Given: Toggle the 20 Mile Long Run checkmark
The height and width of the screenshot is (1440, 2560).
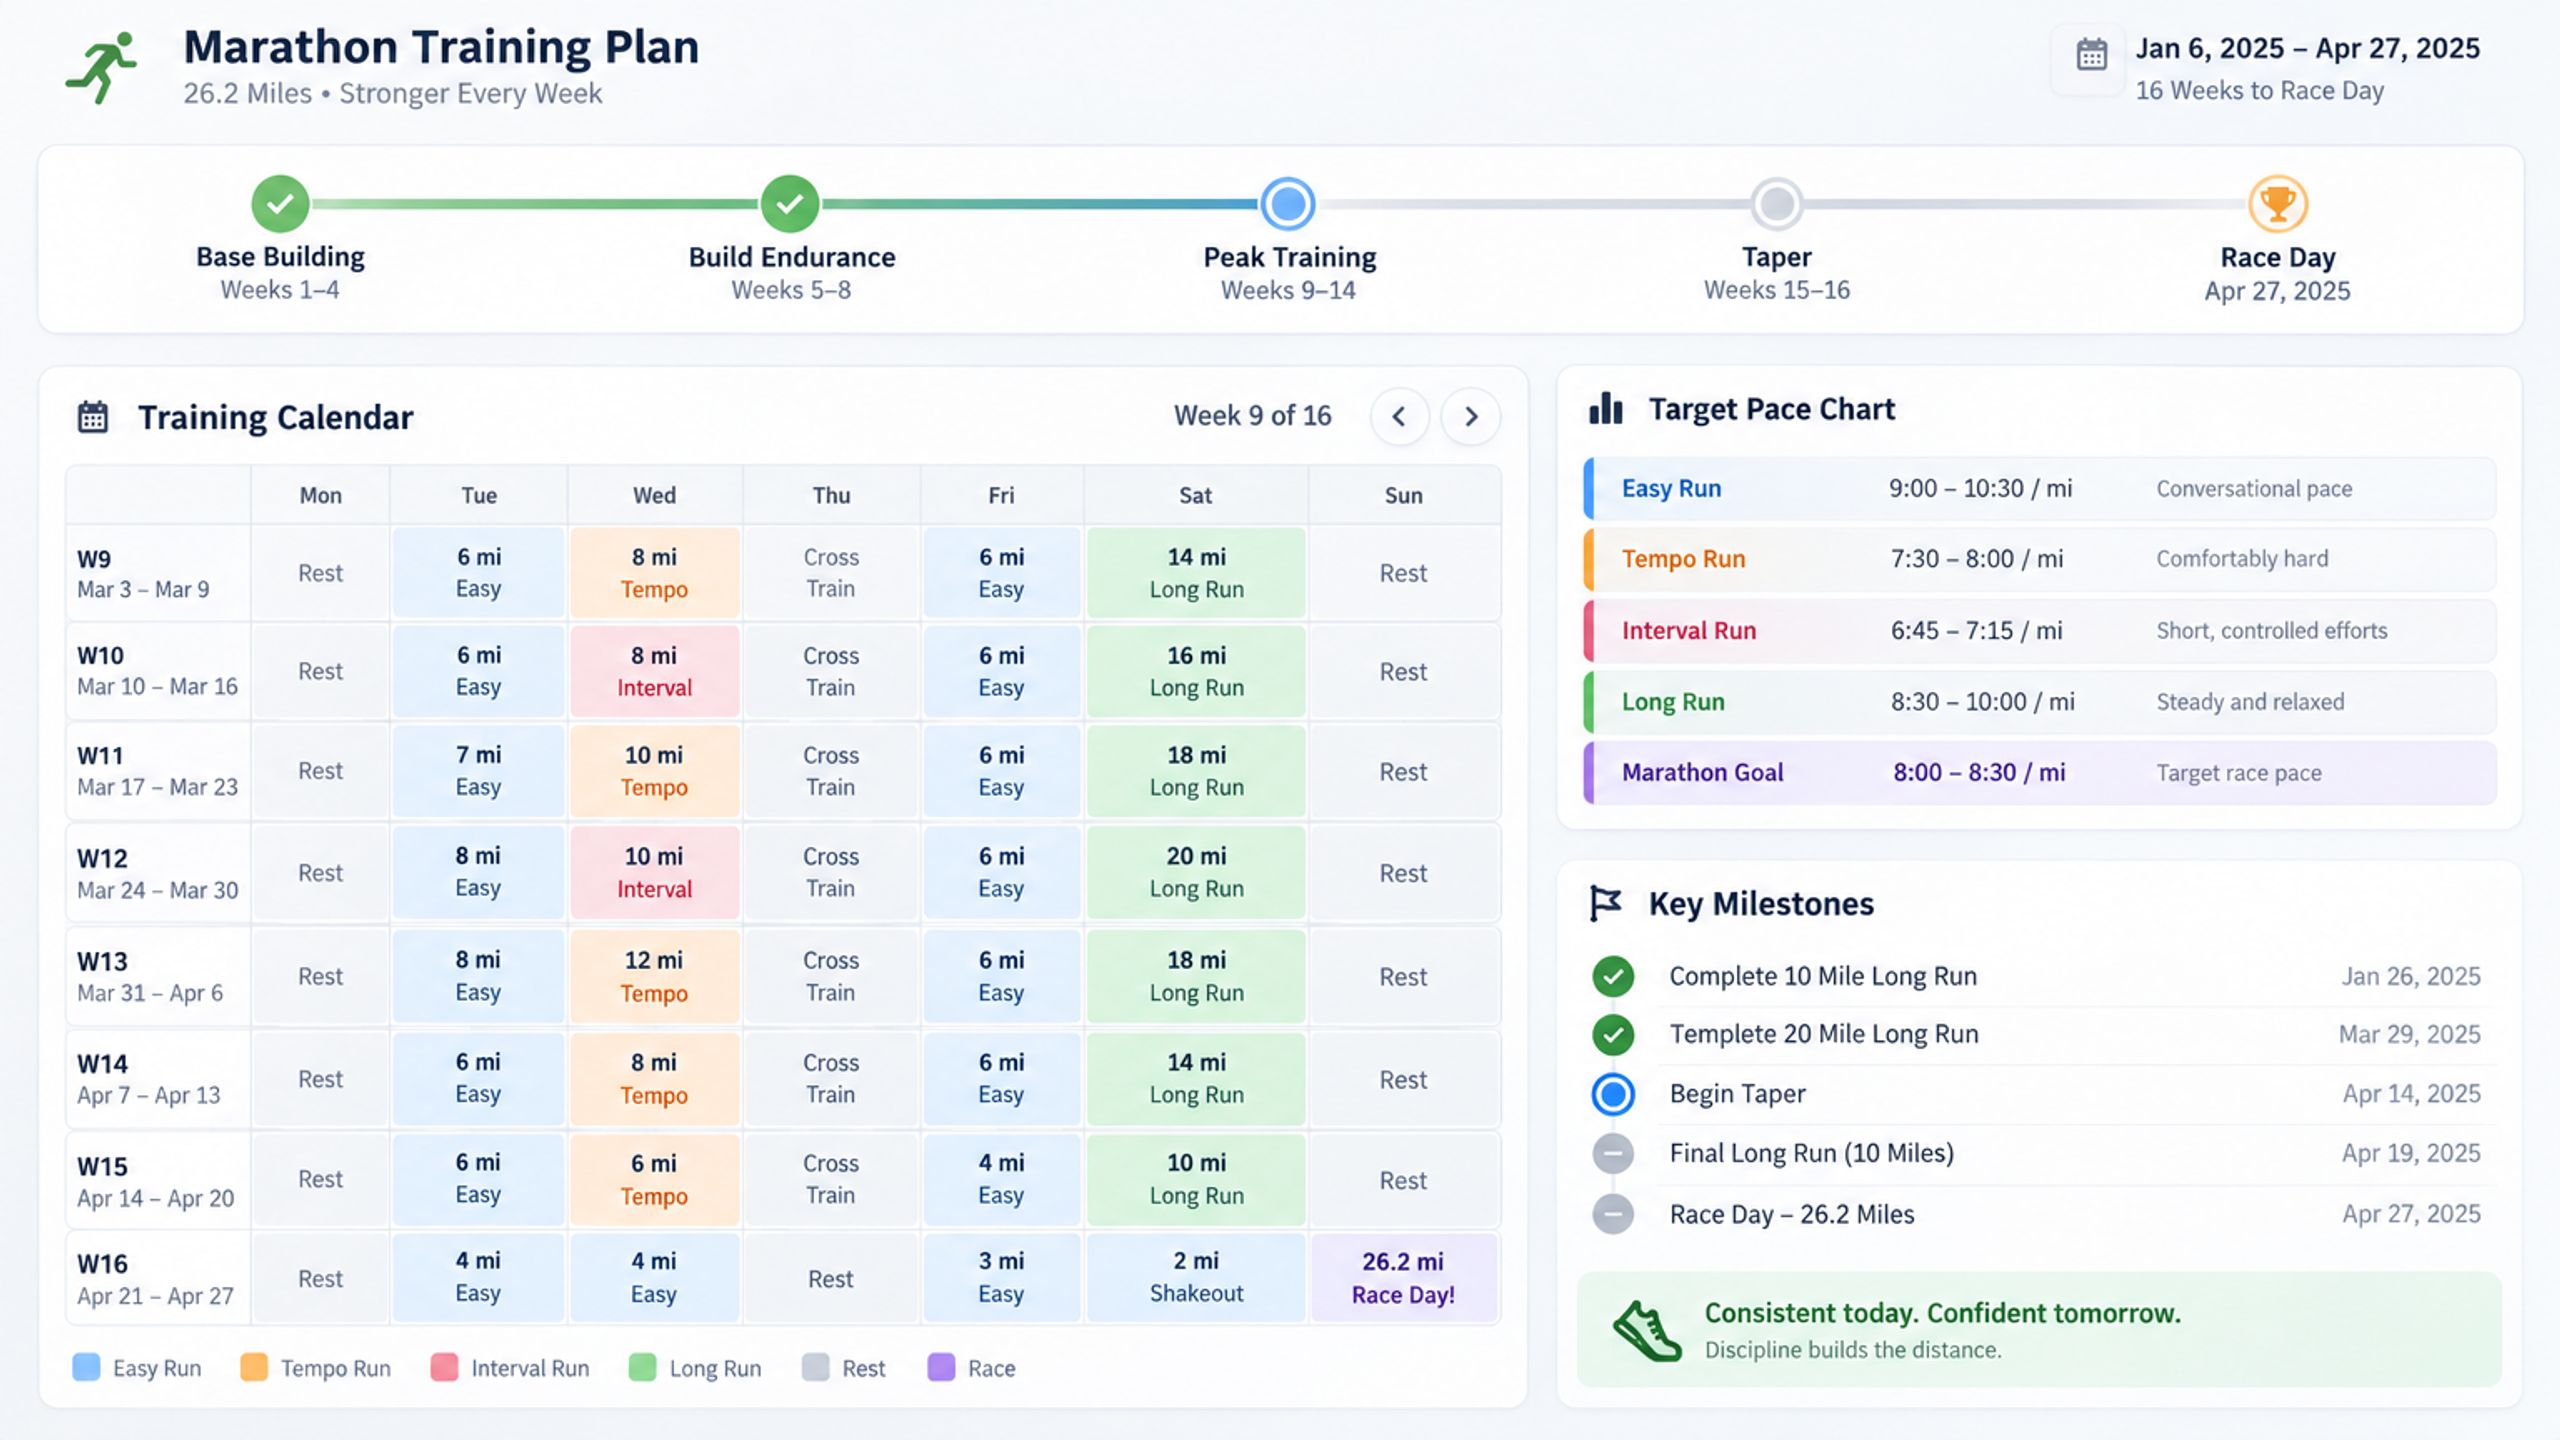Looking at the screenshot, I should tap(1613, 1034).
